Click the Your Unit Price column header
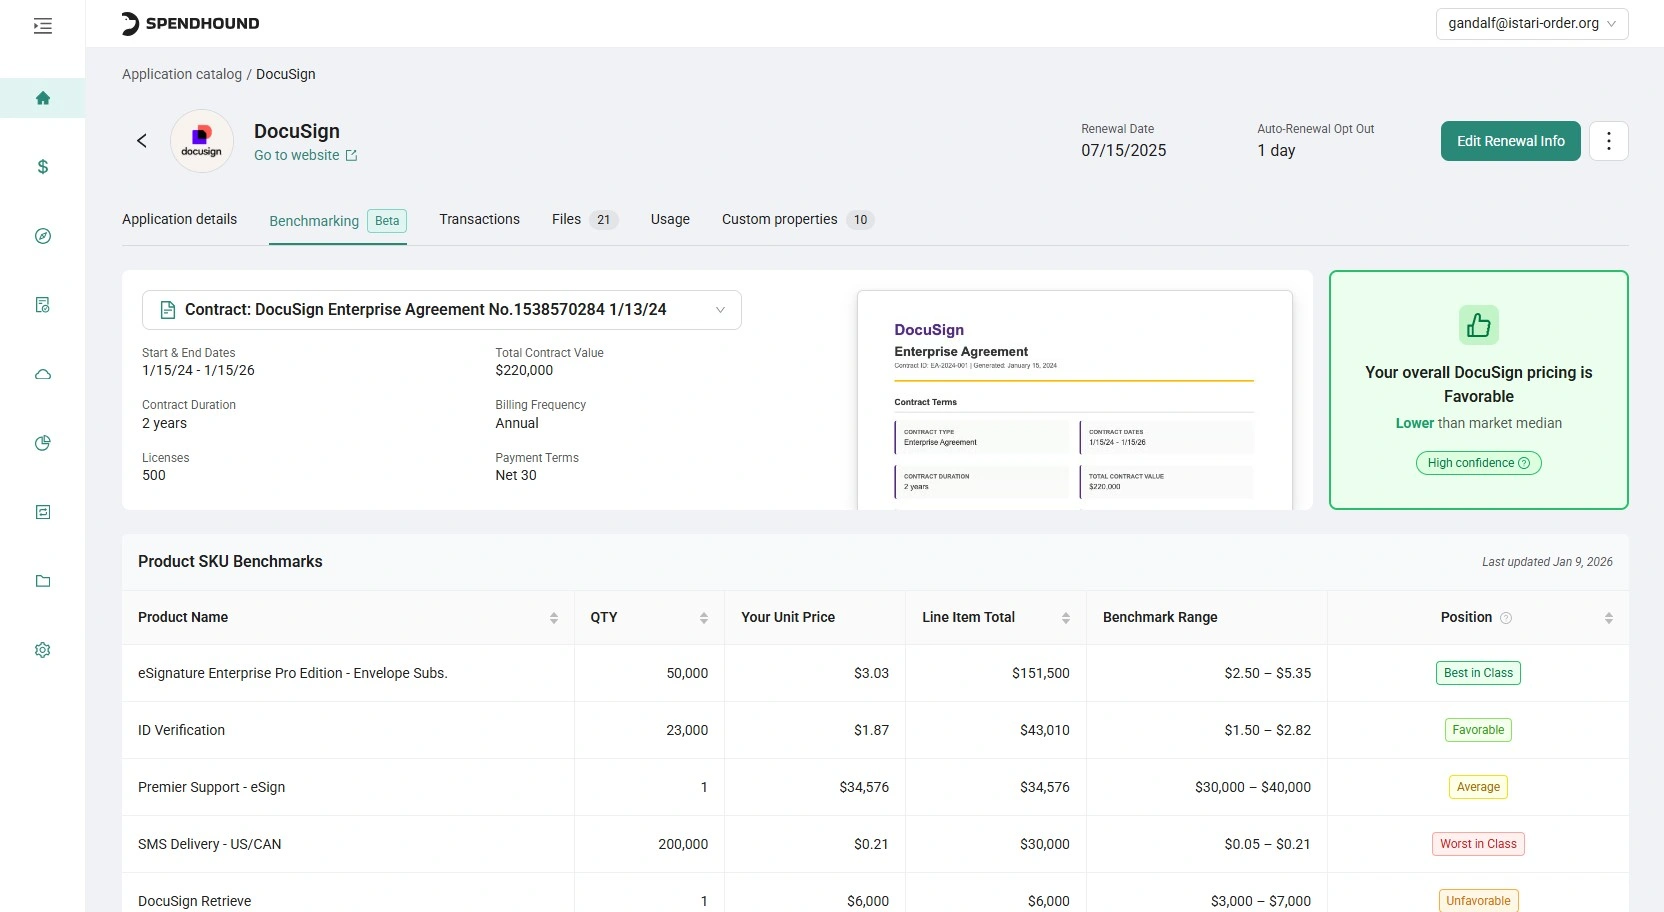1664x912 pixels. (788, 617)
